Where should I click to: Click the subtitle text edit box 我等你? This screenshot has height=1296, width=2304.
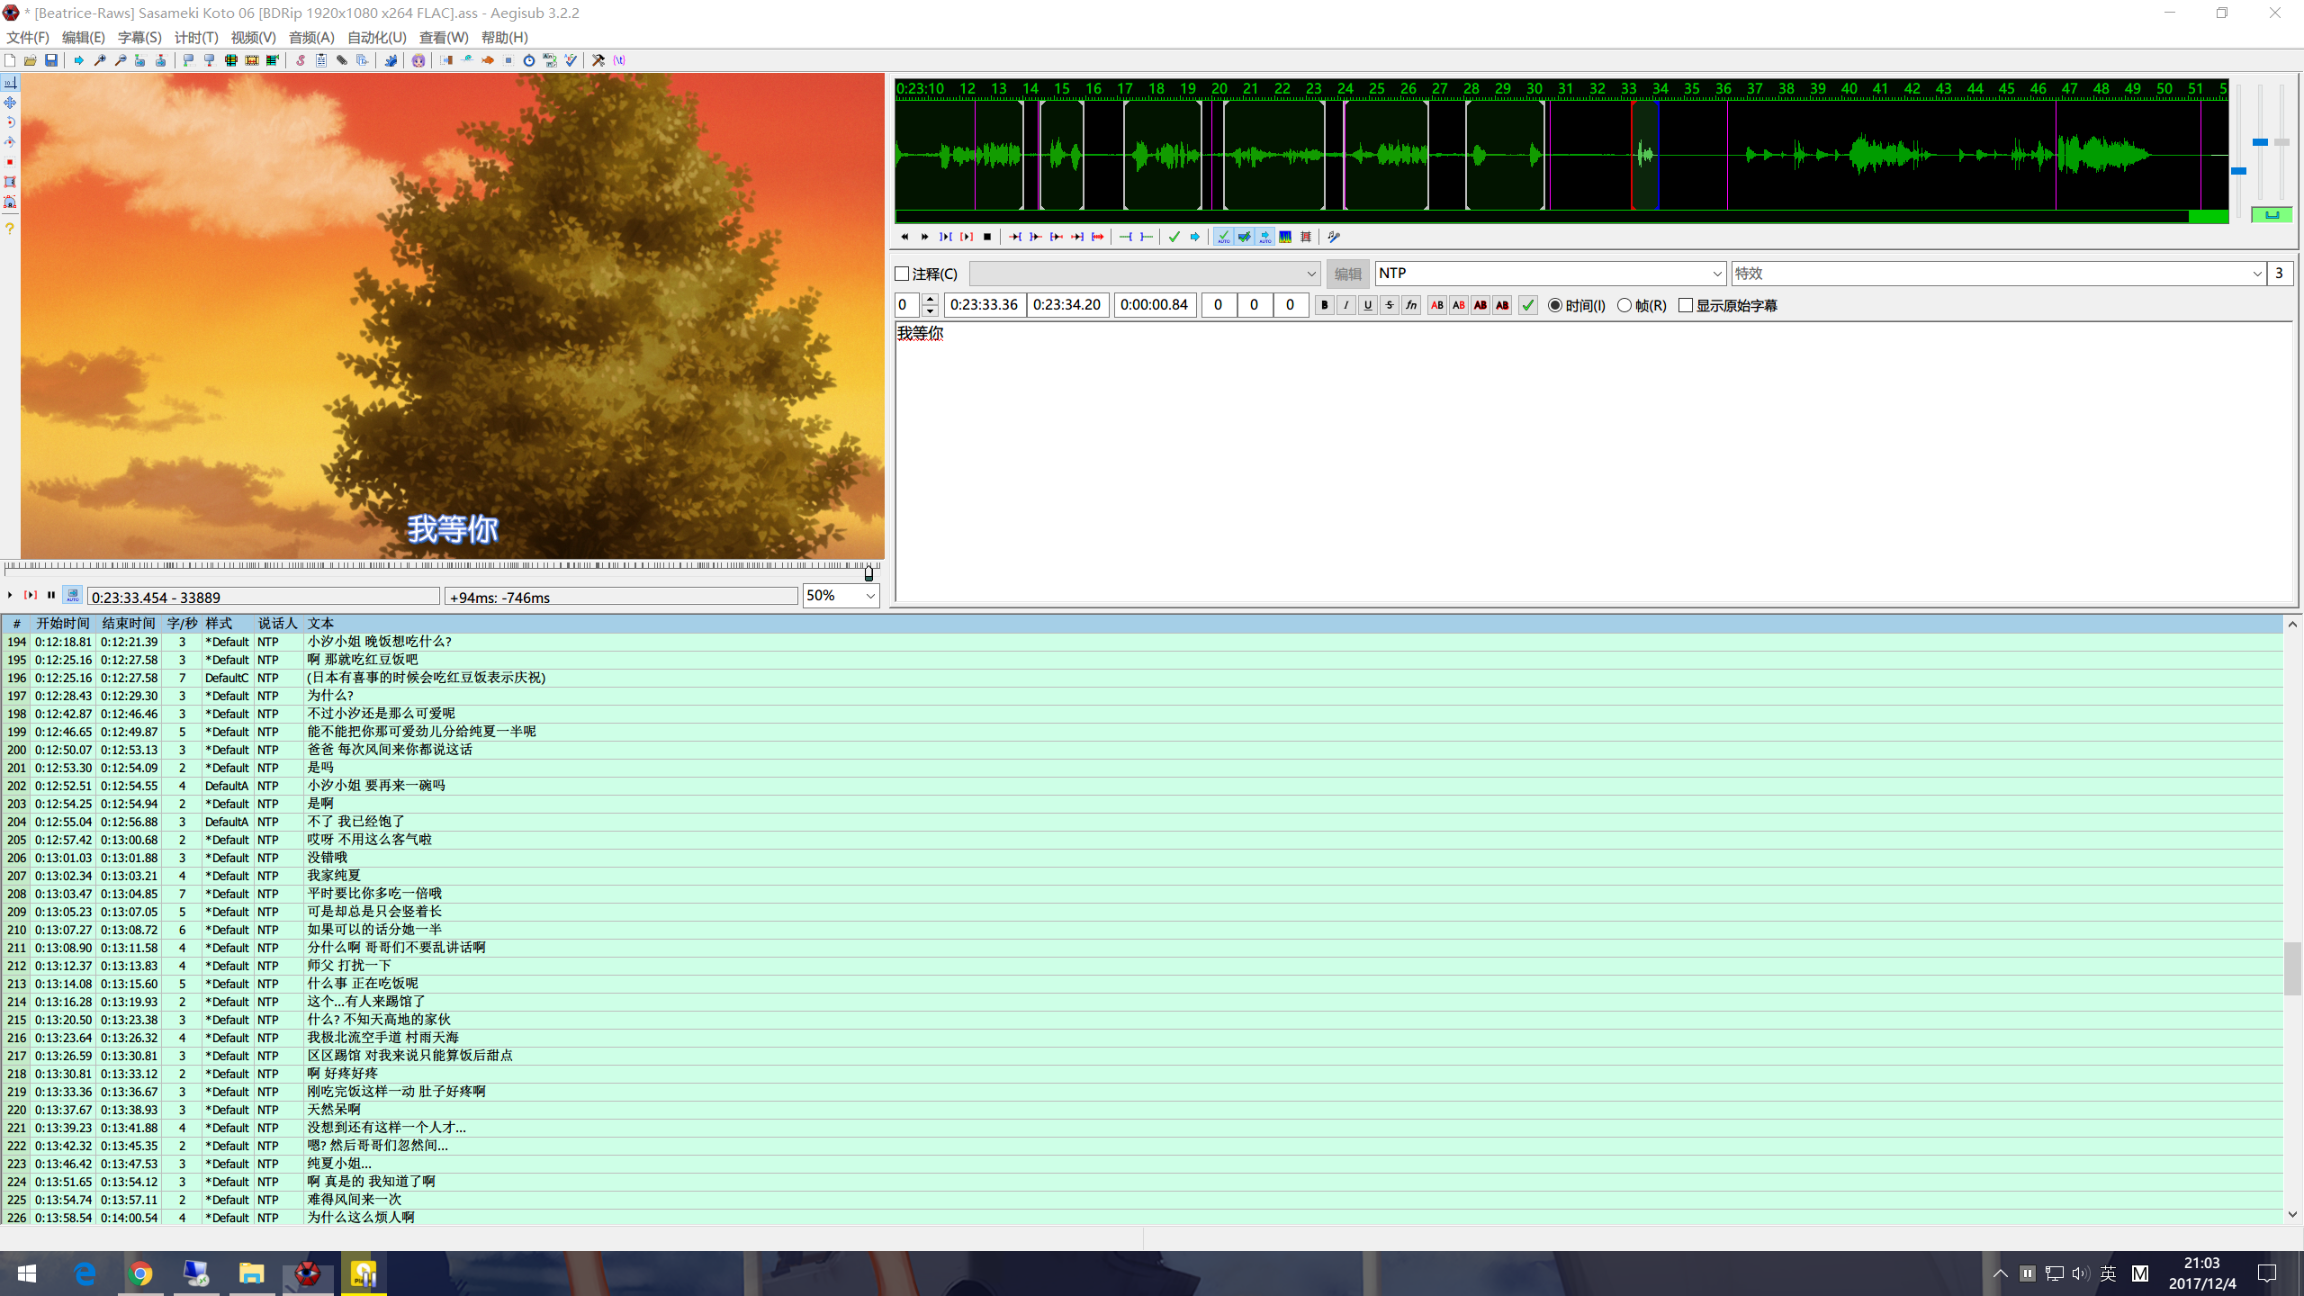(1593, 461)
